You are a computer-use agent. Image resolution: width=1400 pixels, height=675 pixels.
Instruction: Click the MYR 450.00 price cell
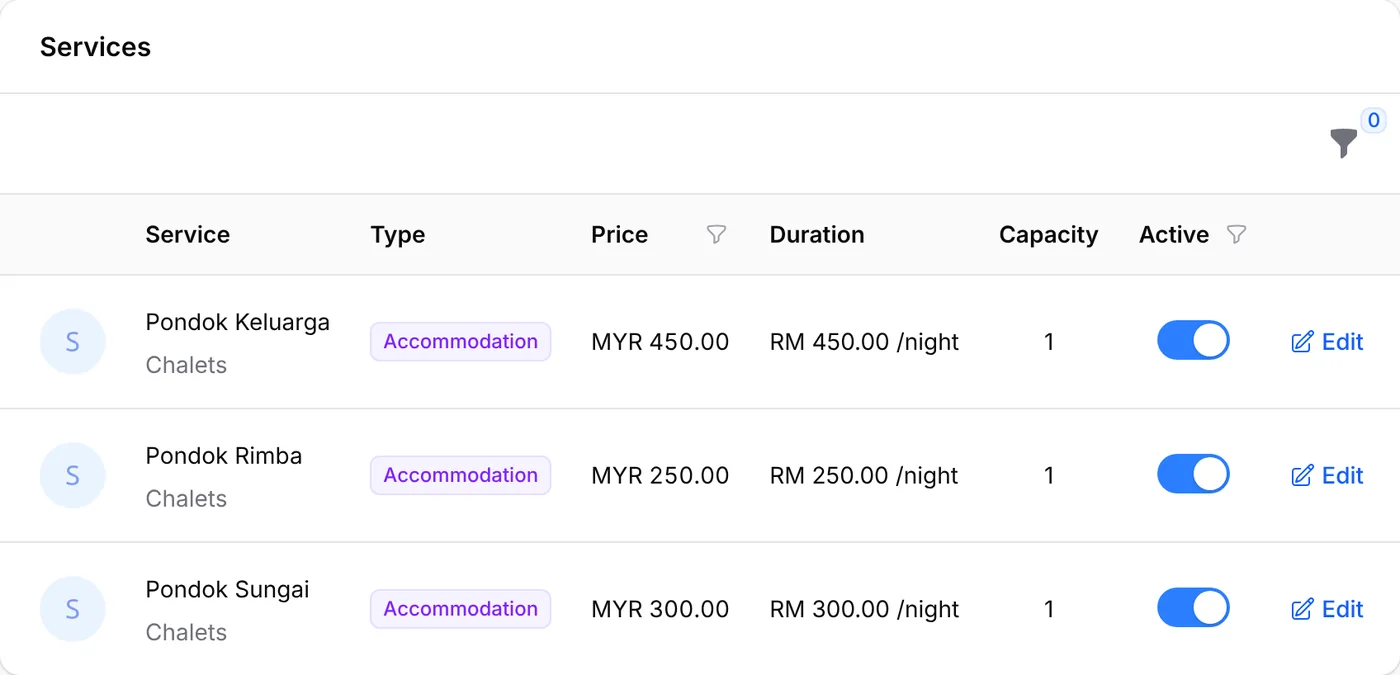pyautogui.click(x=660, y=342)
